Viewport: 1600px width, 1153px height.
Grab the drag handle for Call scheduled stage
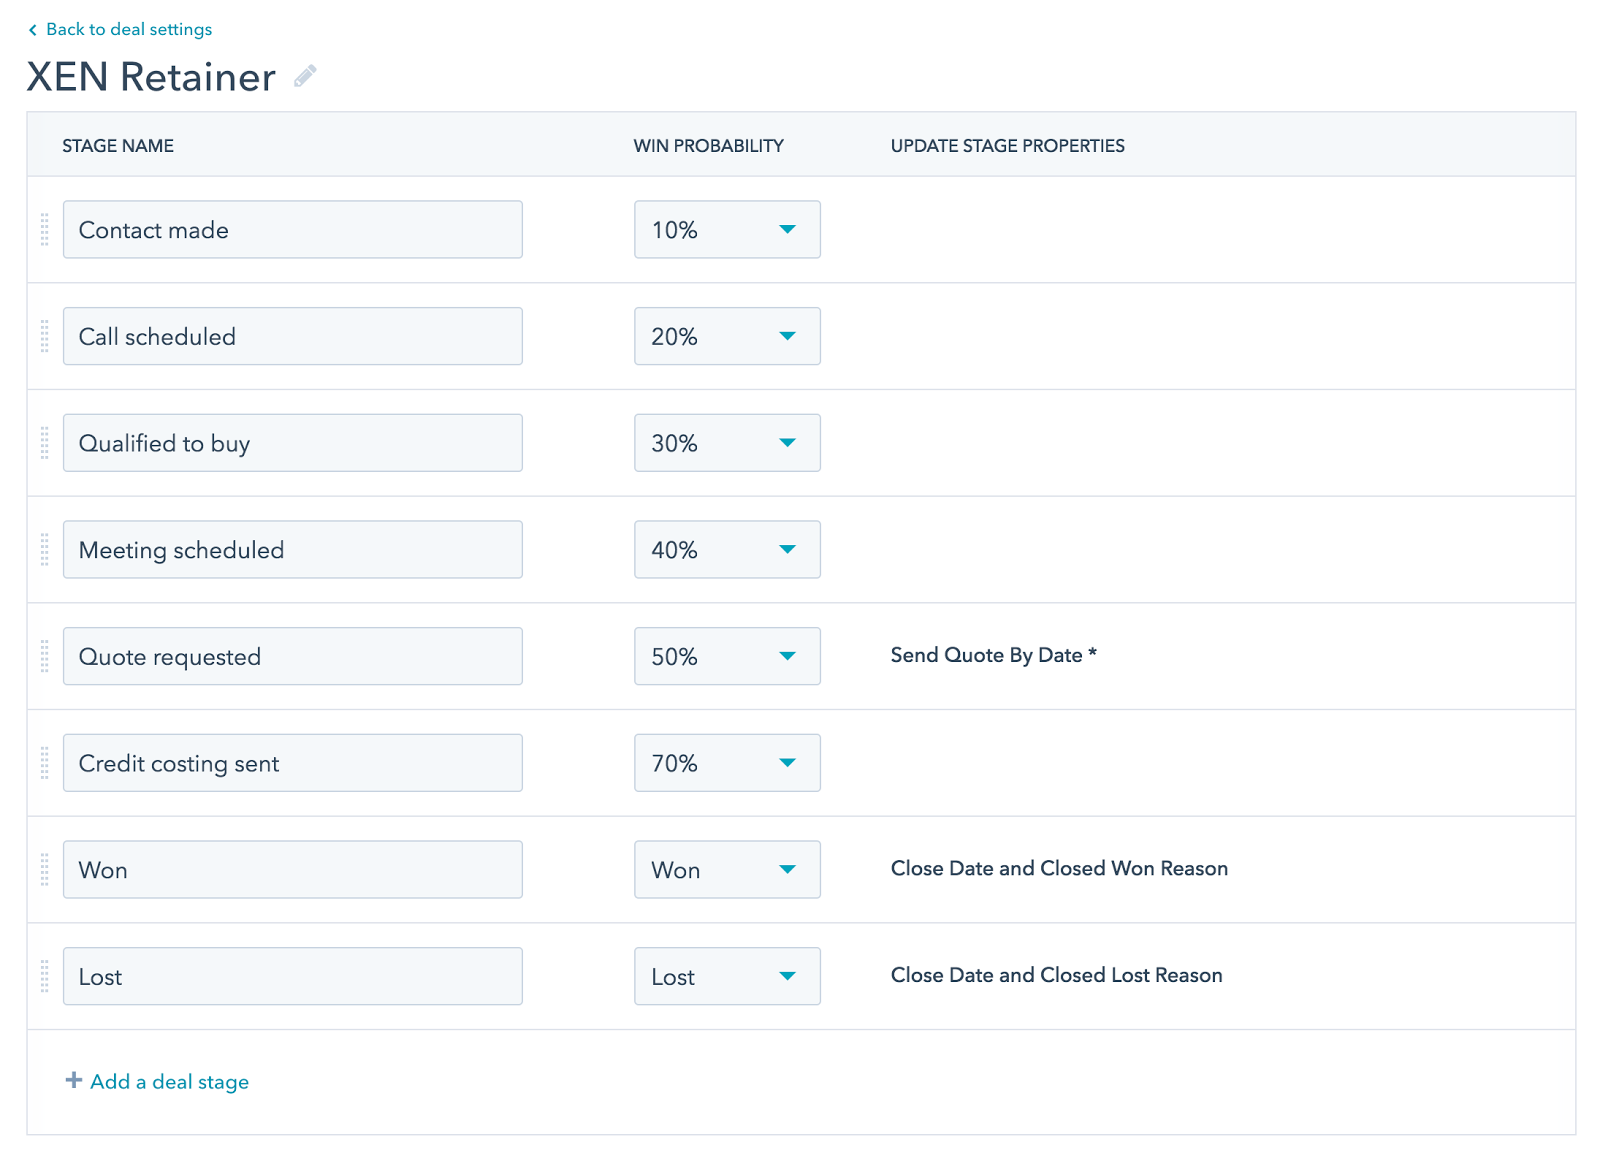pyautogui.click(x=44, y=336)
